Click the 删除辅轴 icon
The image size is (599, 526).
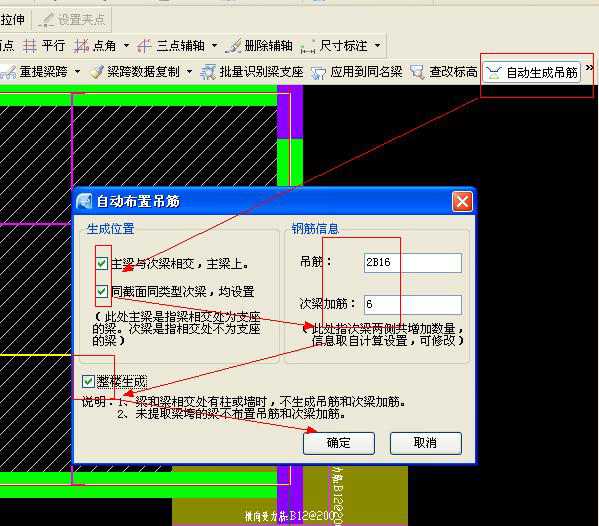tap(233, 46)
